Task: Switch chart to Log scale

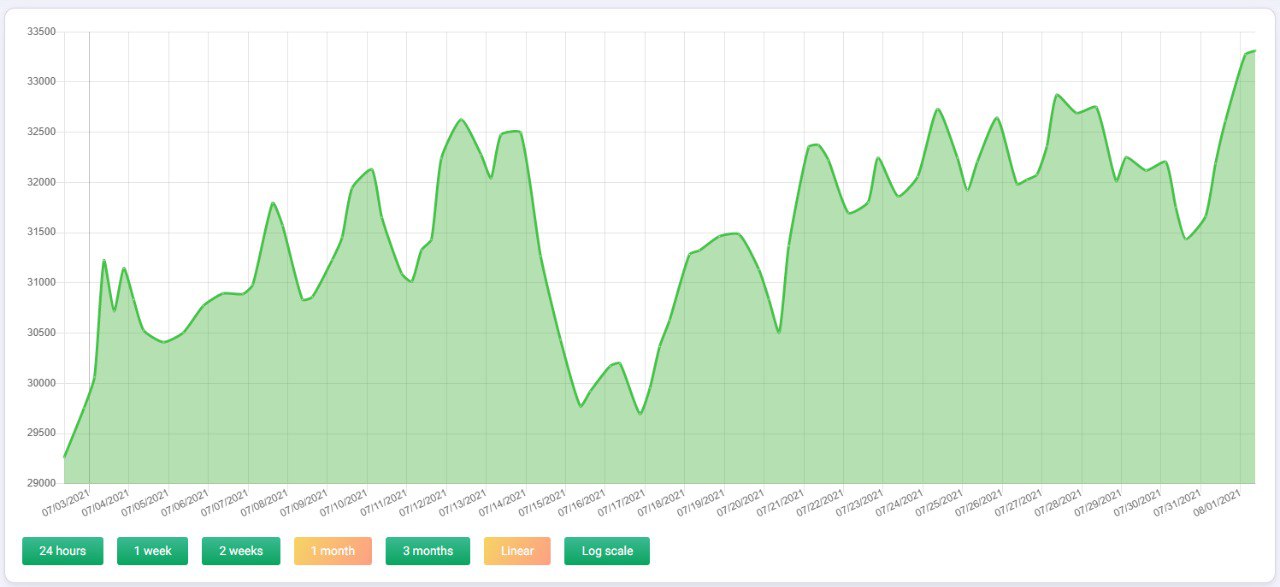Action: pyautogui.click(x=607, y=551)
